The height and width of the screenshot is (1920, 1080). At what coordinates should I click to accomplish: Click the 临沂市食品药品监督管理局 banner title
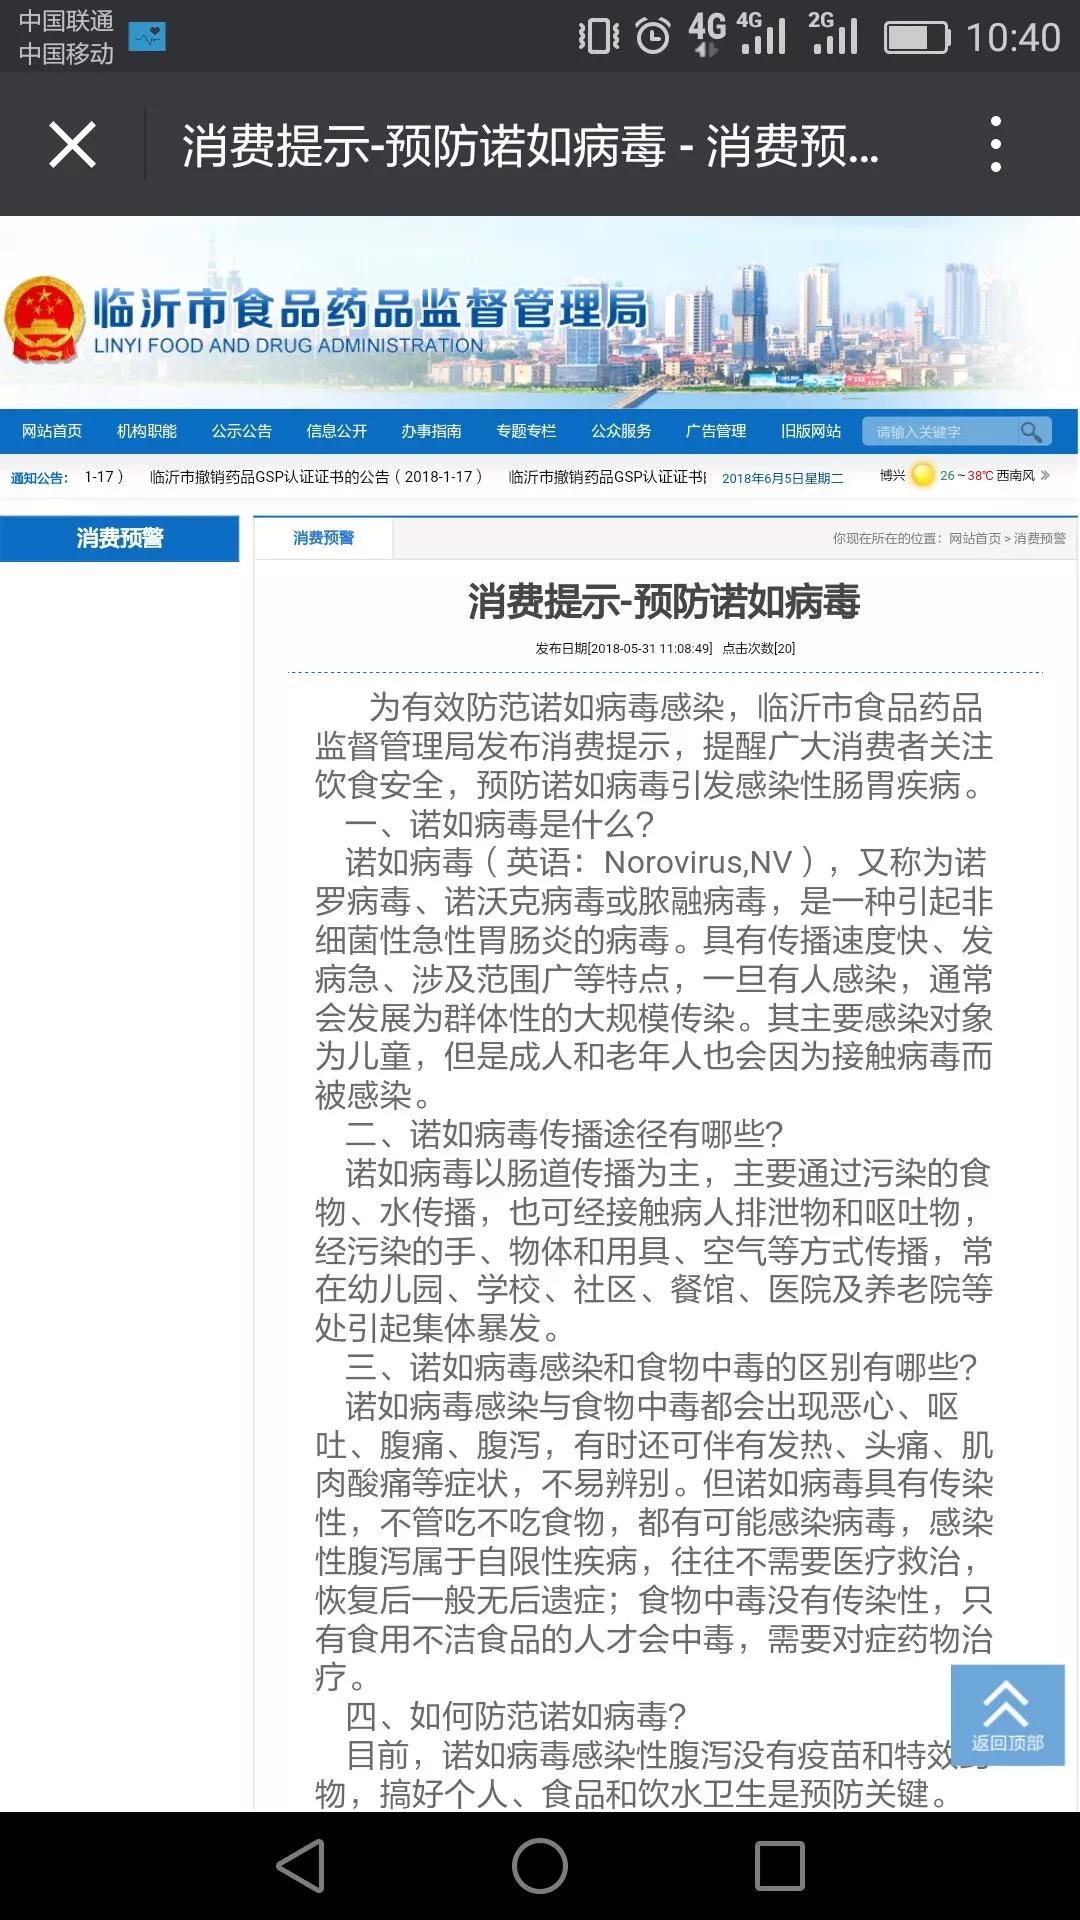[371, 309]
